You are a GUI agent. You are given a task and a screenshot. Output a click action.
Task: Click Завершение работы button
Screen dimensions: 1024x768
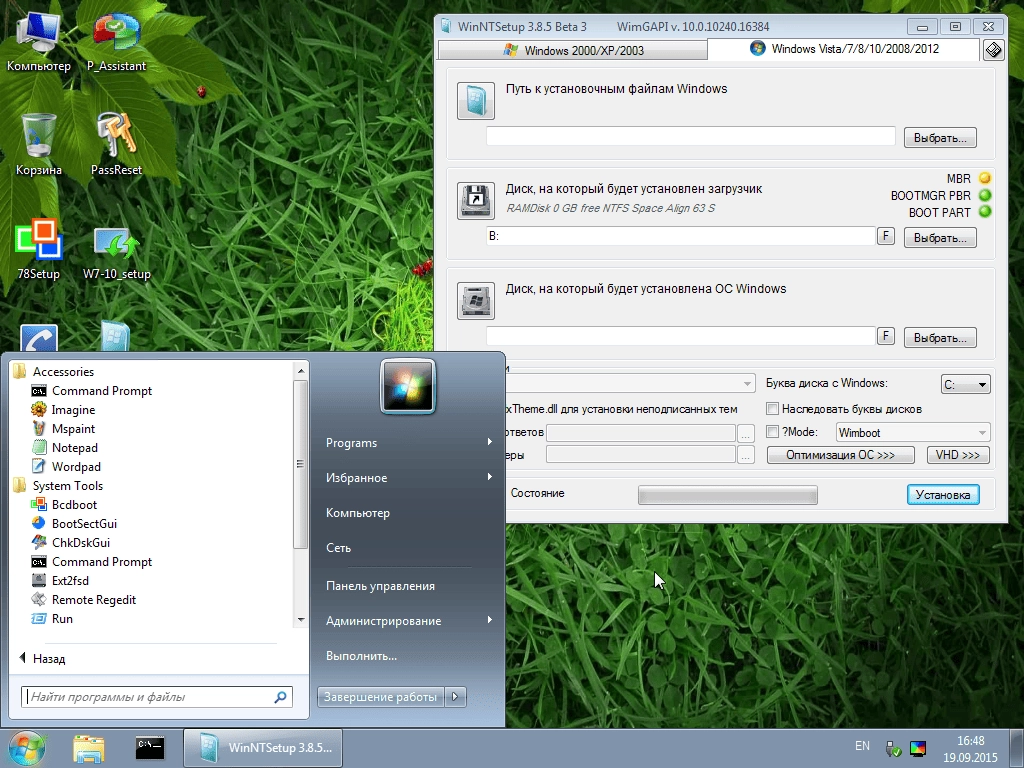[x=381, y=697]
